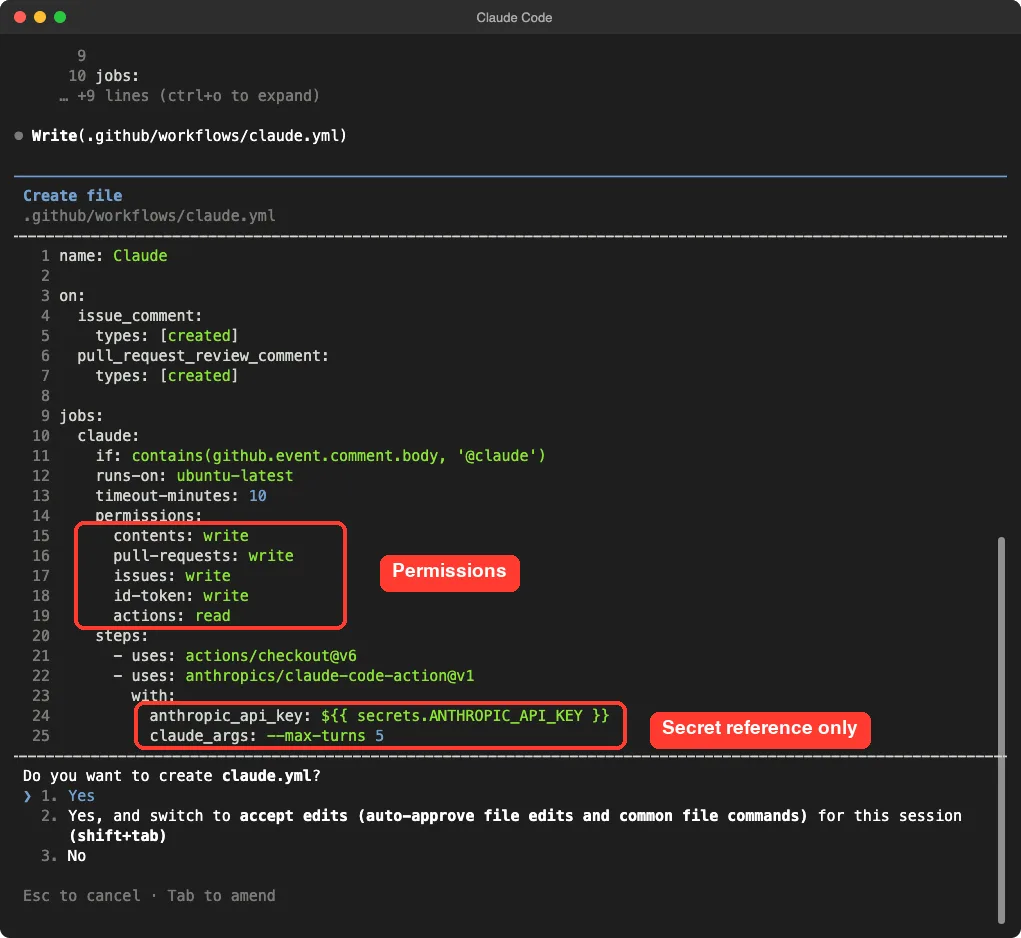
Task: Click the .github/workflows/claude.yml path under Create file
Action: [149, 215]
